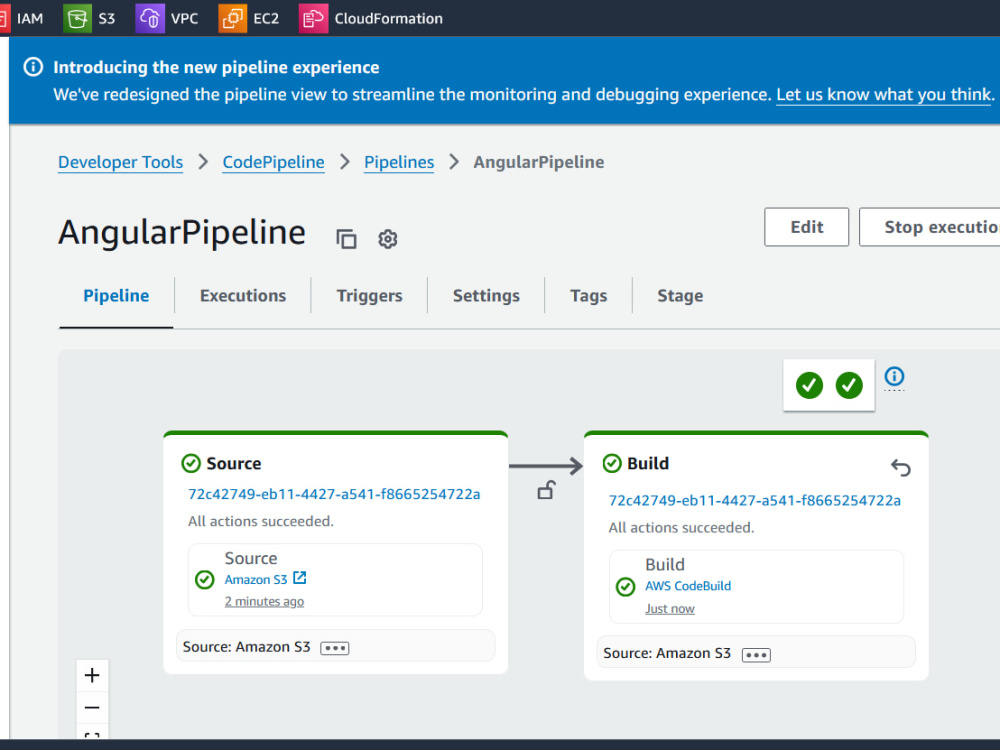Viewport: 1000px width, 750px height.
Task: Open the S3 service shortcut icon
Action: 77,18
